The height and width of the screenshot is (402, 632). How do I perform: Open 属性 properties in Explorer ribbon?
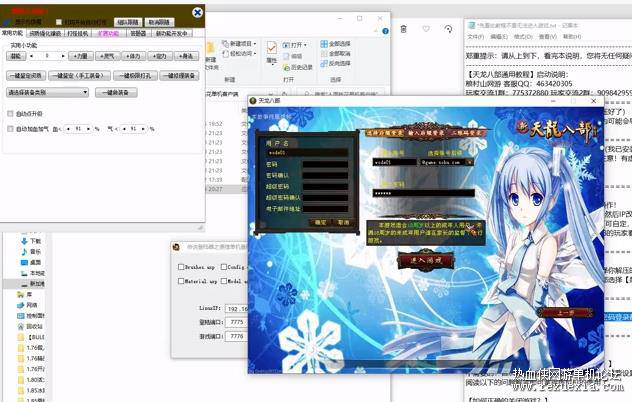[x=272, y=52]
